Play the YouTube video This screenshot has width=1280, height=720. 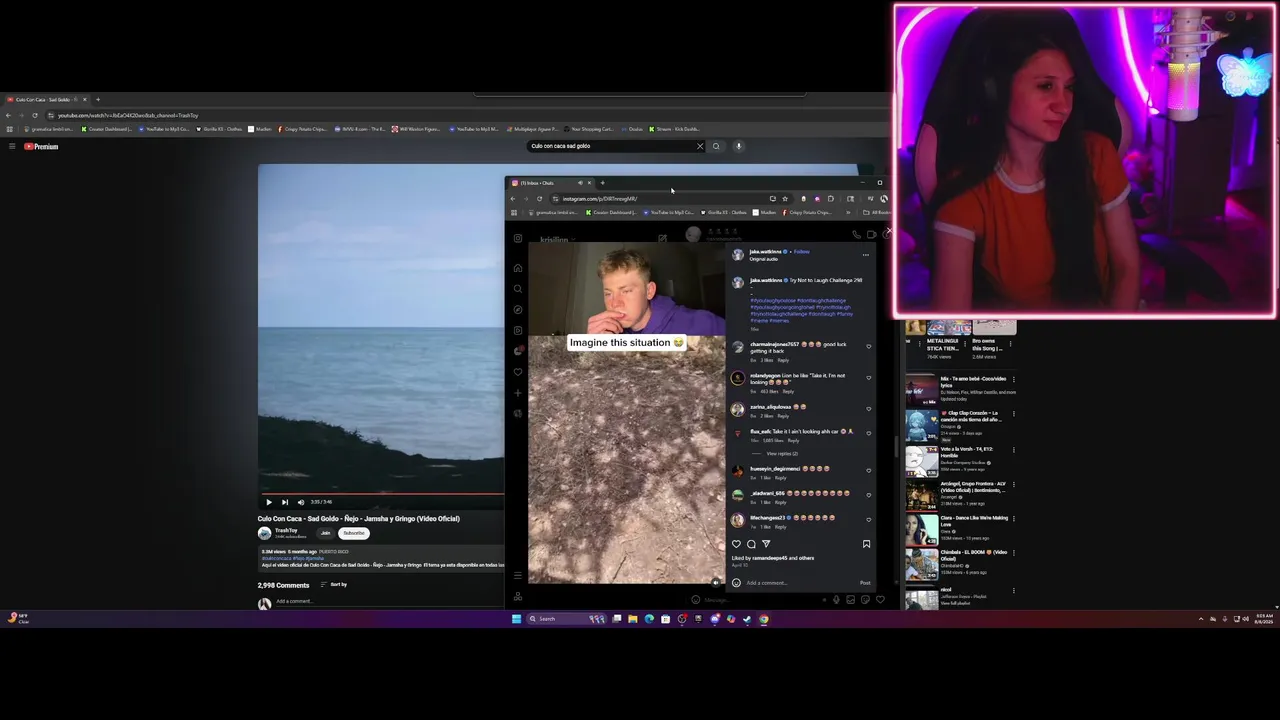click(268, 502)
